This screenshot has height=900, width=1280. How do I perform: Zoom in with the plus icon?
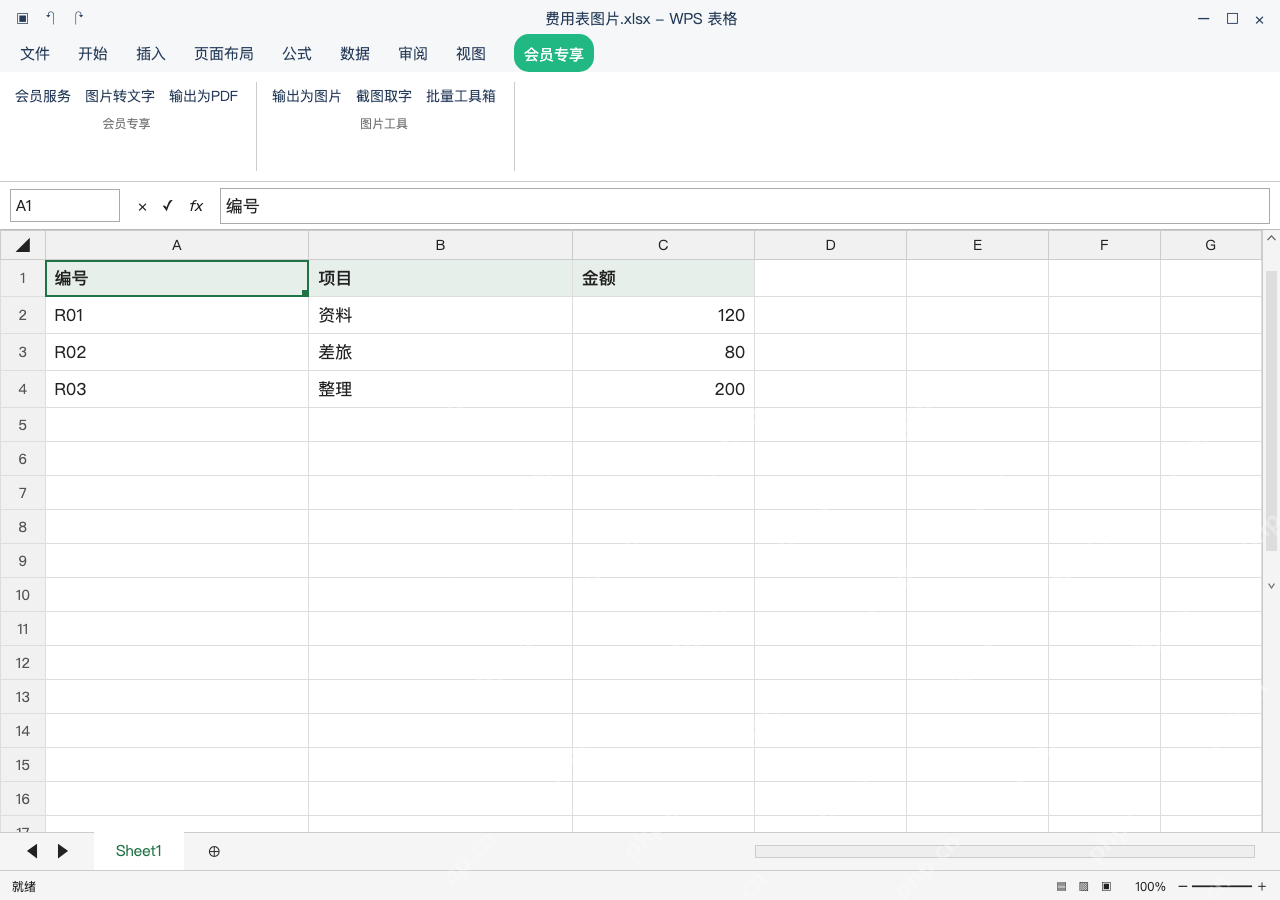coord(1262,887)
